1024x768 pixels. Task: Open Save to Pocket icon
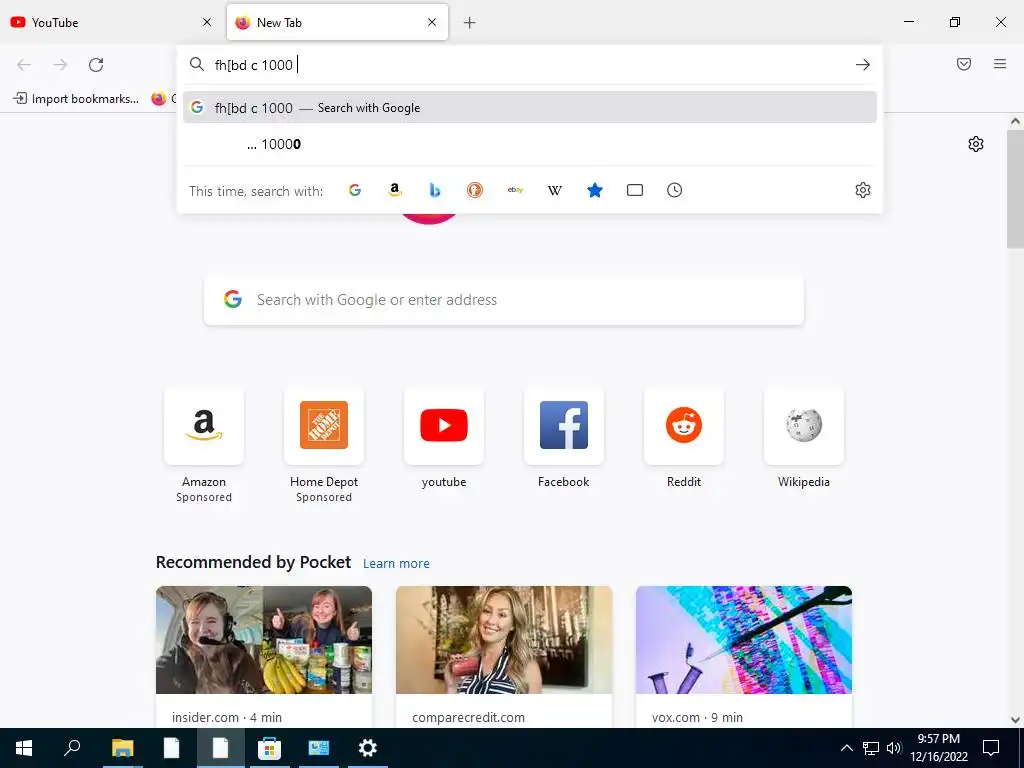pos(964,64)
